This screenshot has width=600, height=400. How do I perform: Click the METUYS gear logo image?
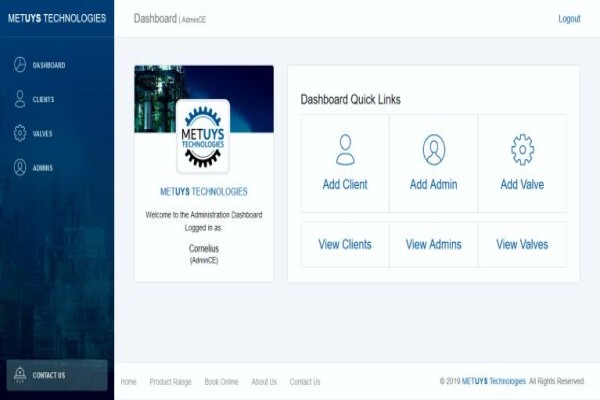pos(203,136)
